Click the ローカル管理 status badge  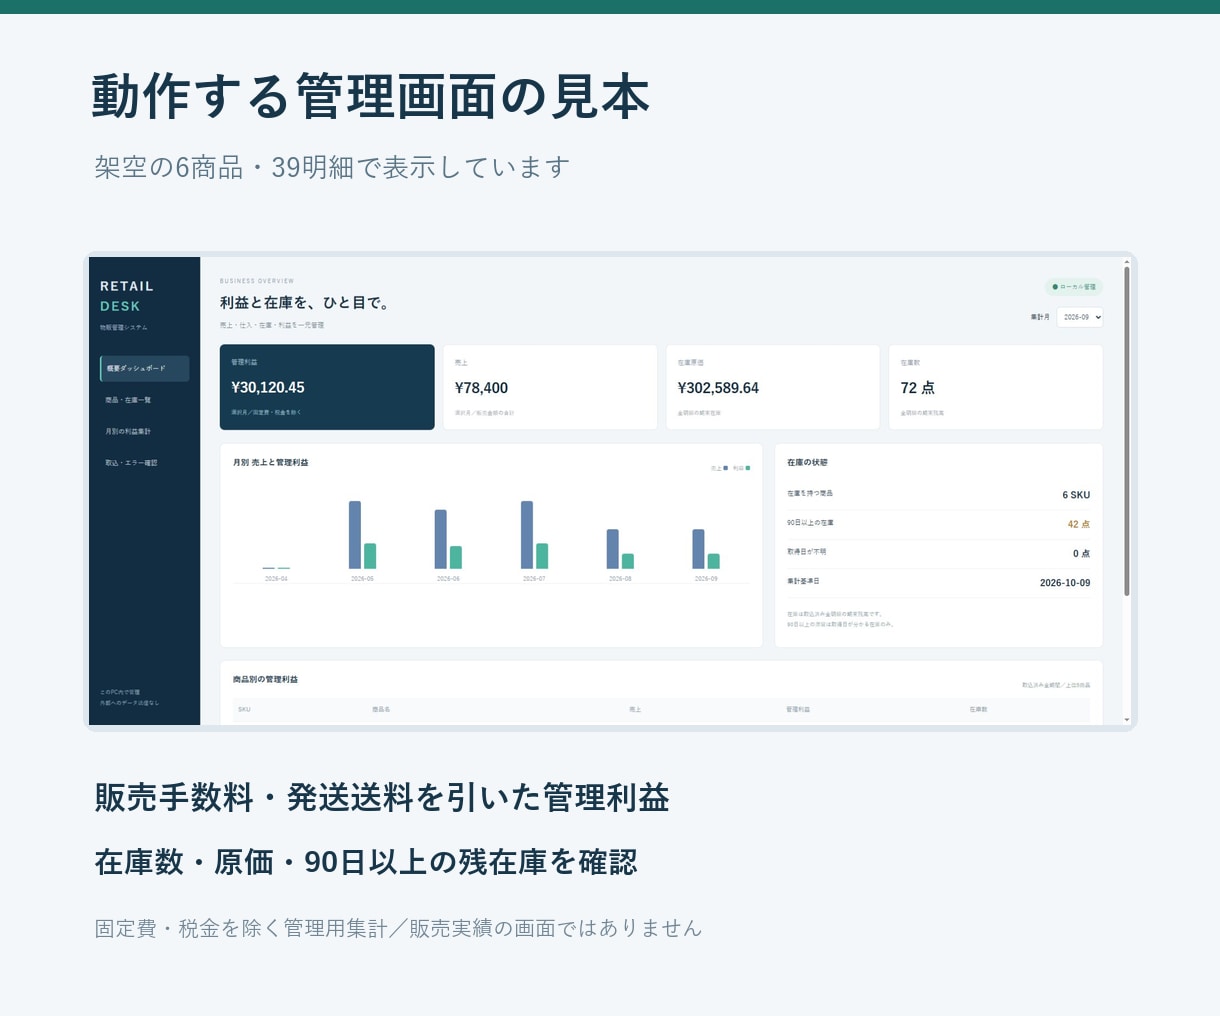[x=1074, y=287]
